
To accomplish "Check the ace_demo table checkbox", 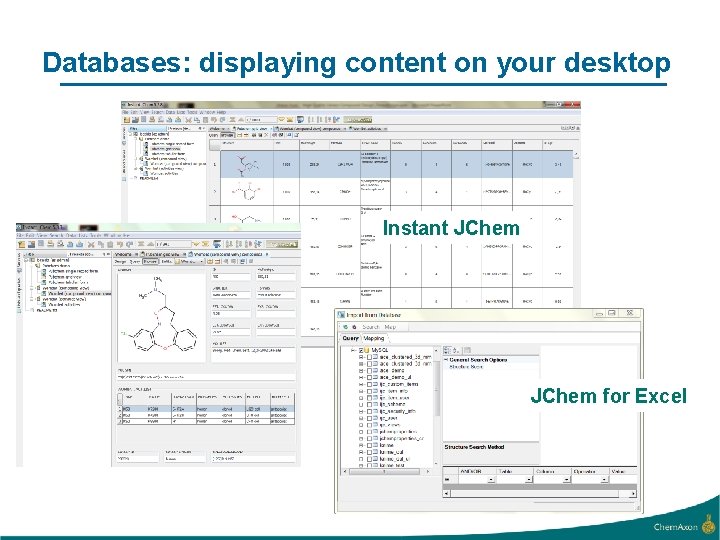I will [x=370, y=371].
